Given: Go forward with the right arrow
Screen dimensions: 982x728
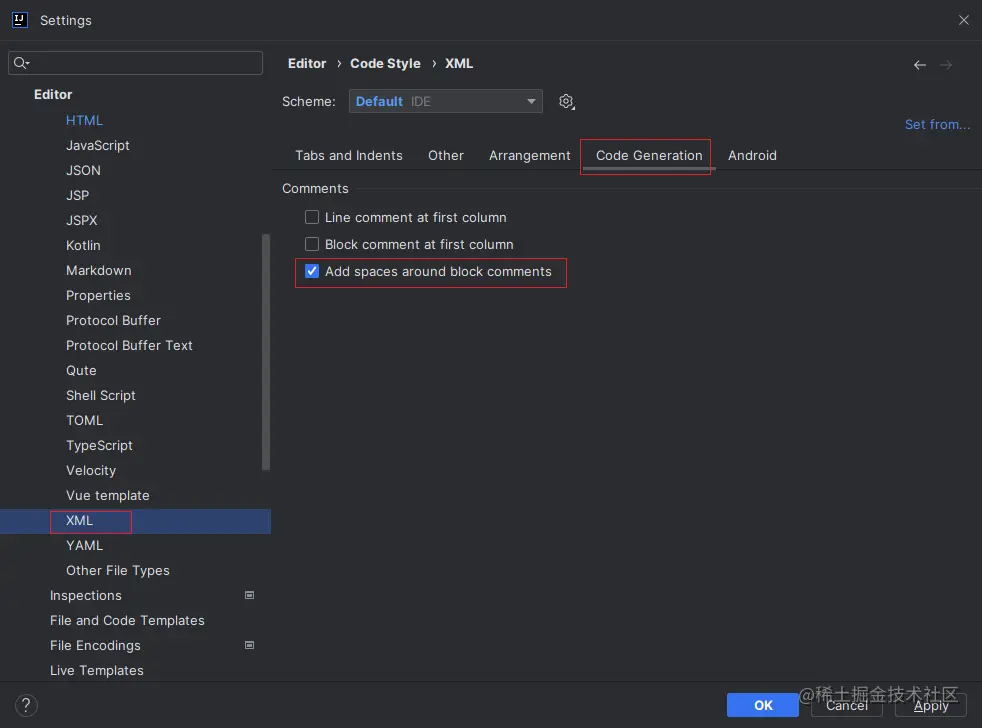Looking at the screenshot, I should [x=946, y=65].
